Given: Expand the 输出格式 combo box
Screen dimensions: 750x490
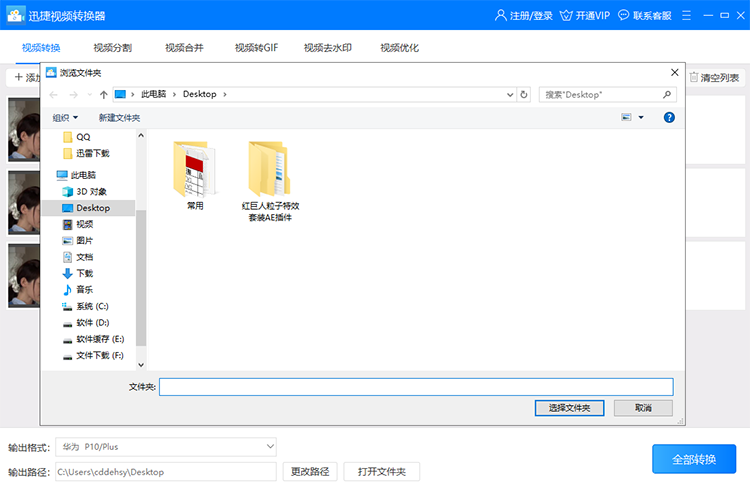Looking at the screenshot, I should [166, 446].
